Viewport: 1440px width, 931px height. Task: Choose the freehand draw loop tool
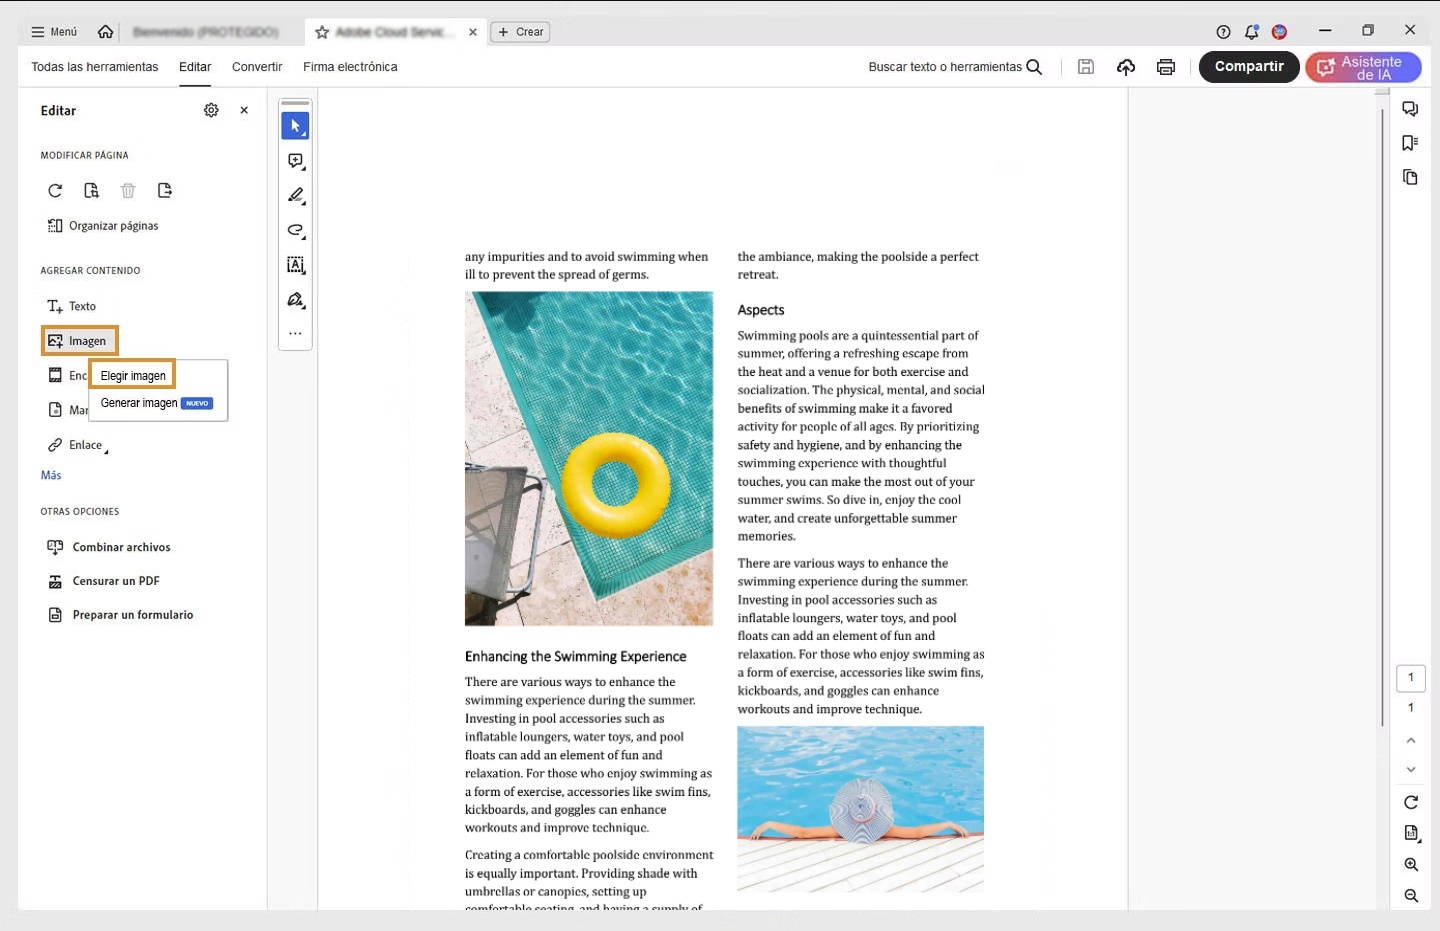(x=295, y=230)
